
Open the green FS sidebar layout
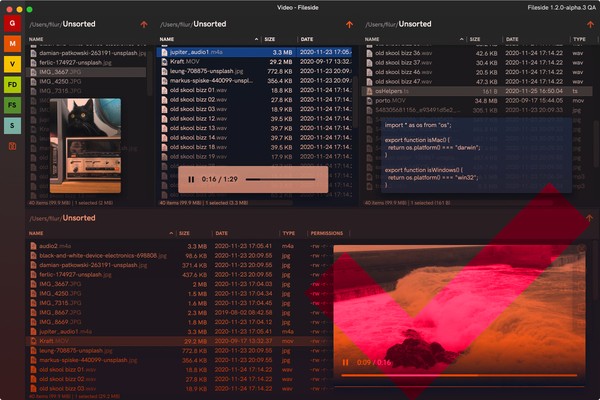[12, 105]
